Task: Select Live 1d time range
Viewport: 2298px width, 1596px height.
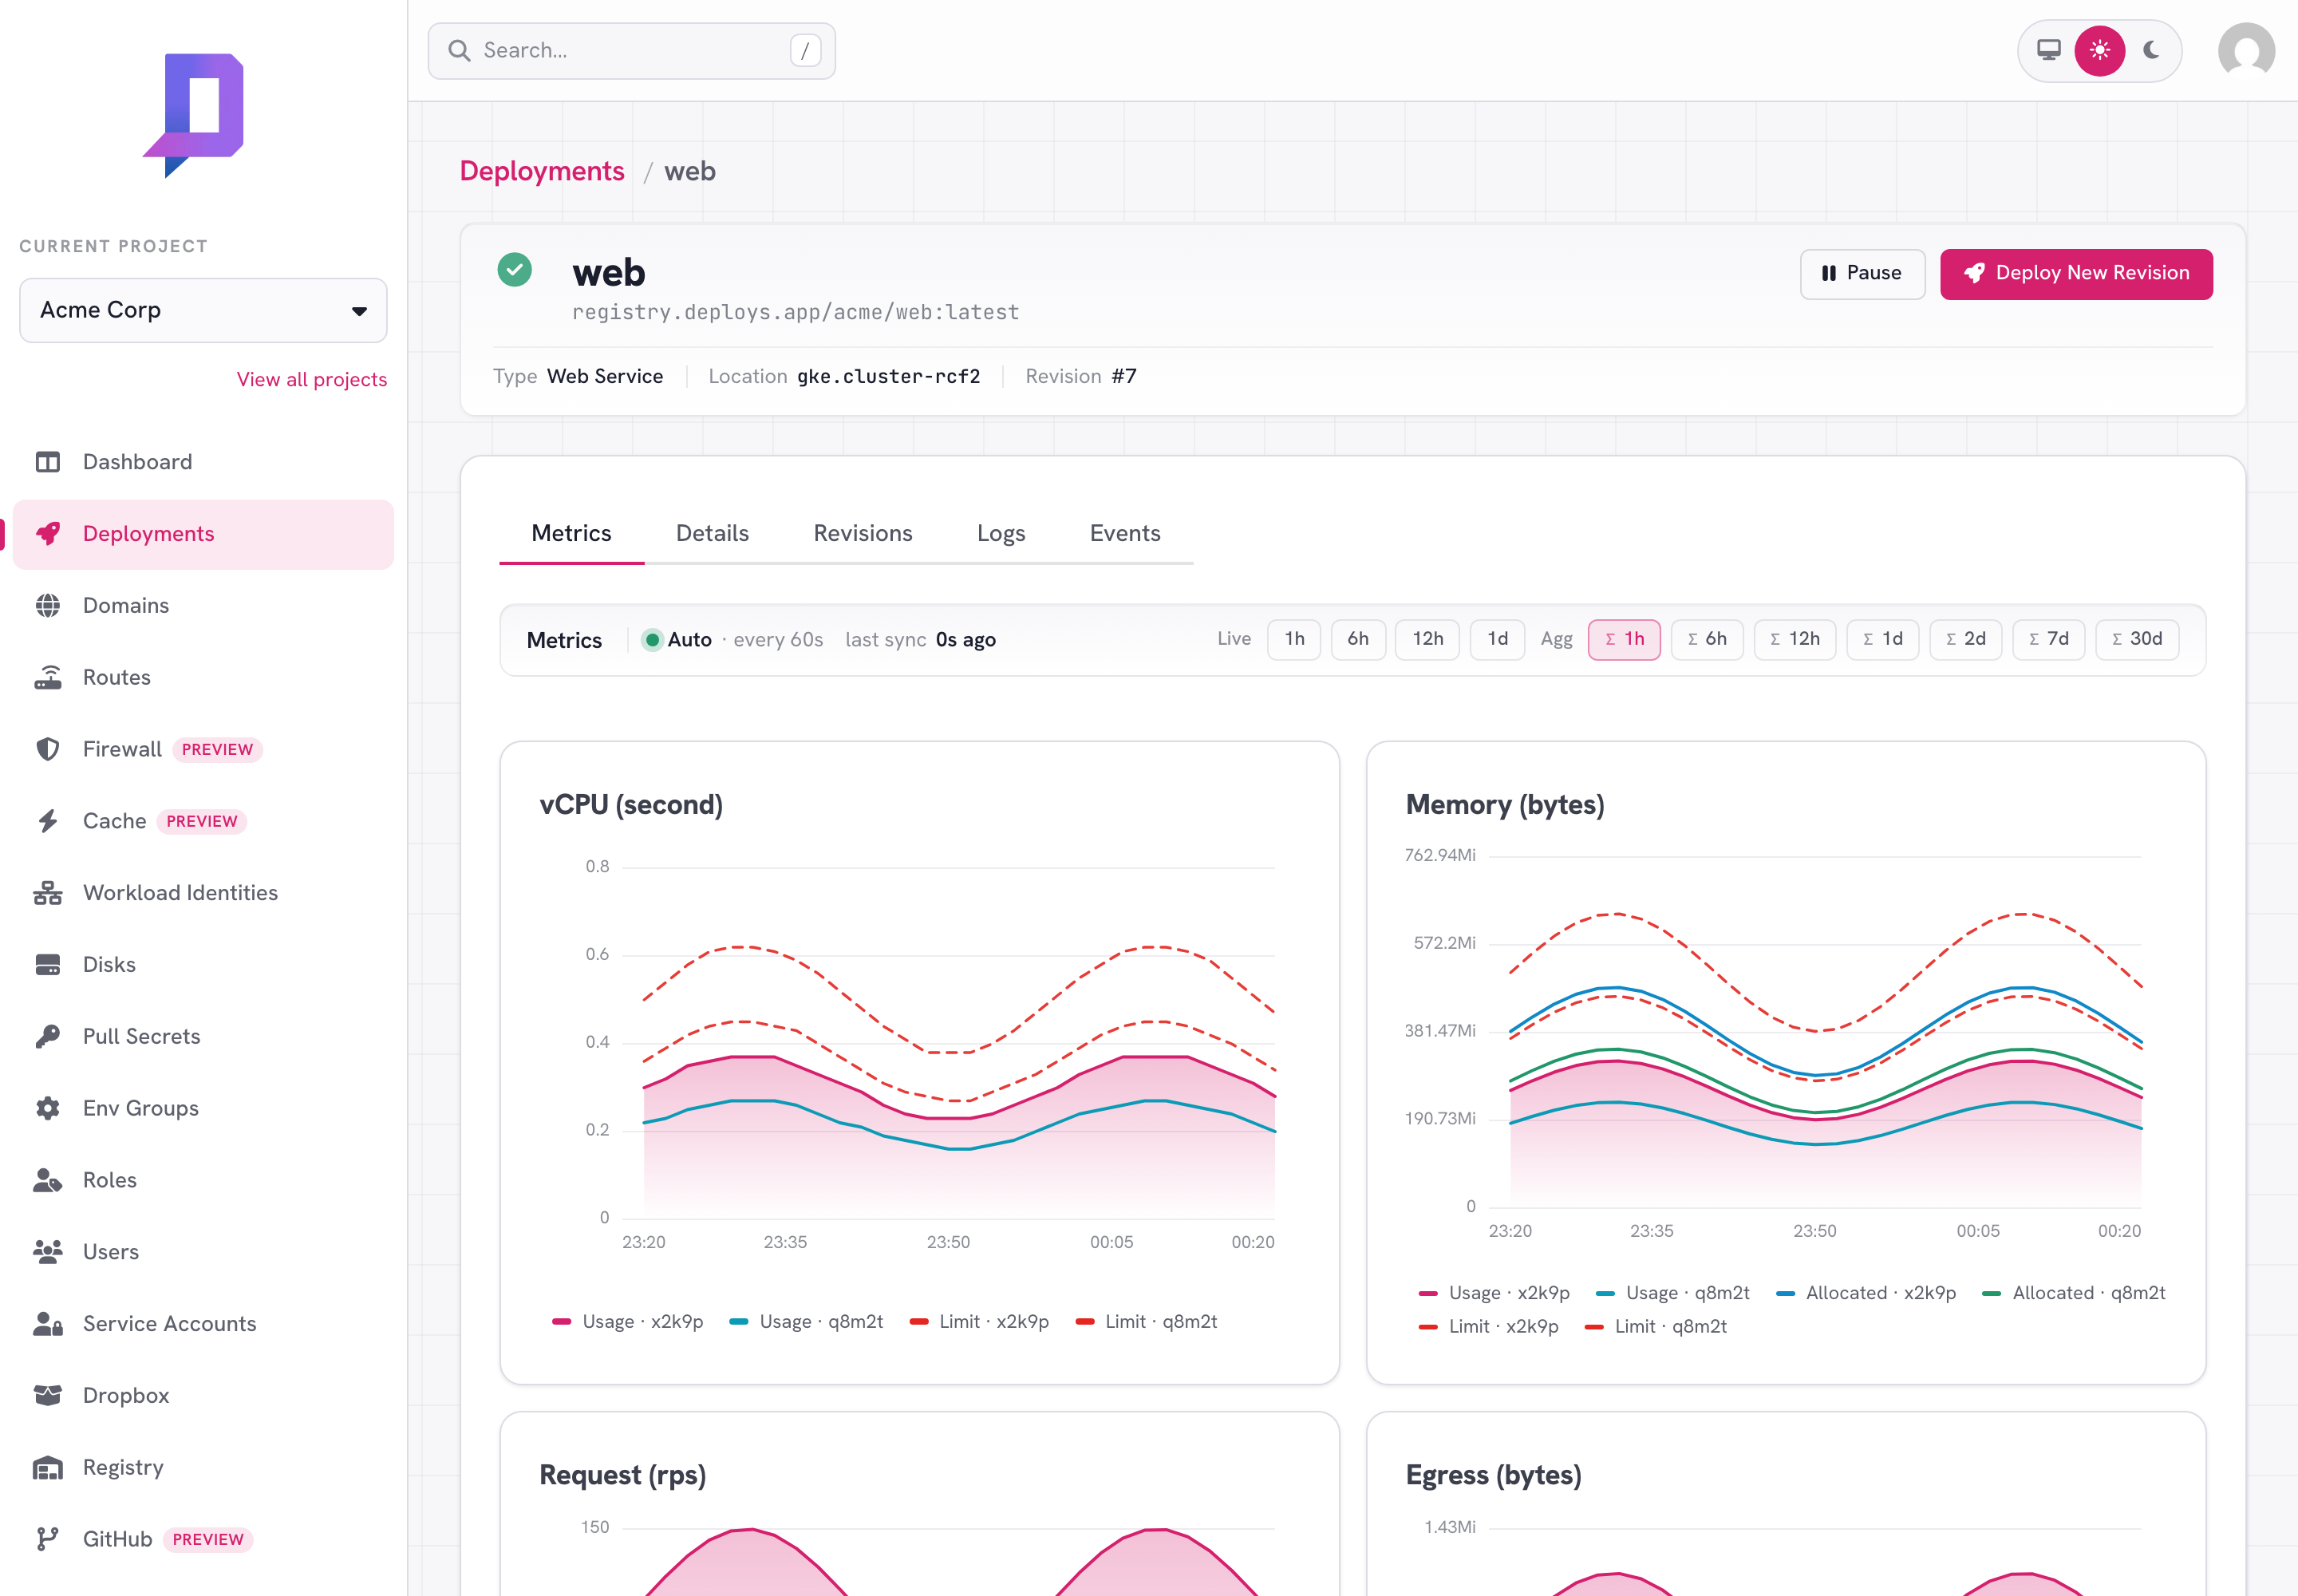Action: 1497,639
